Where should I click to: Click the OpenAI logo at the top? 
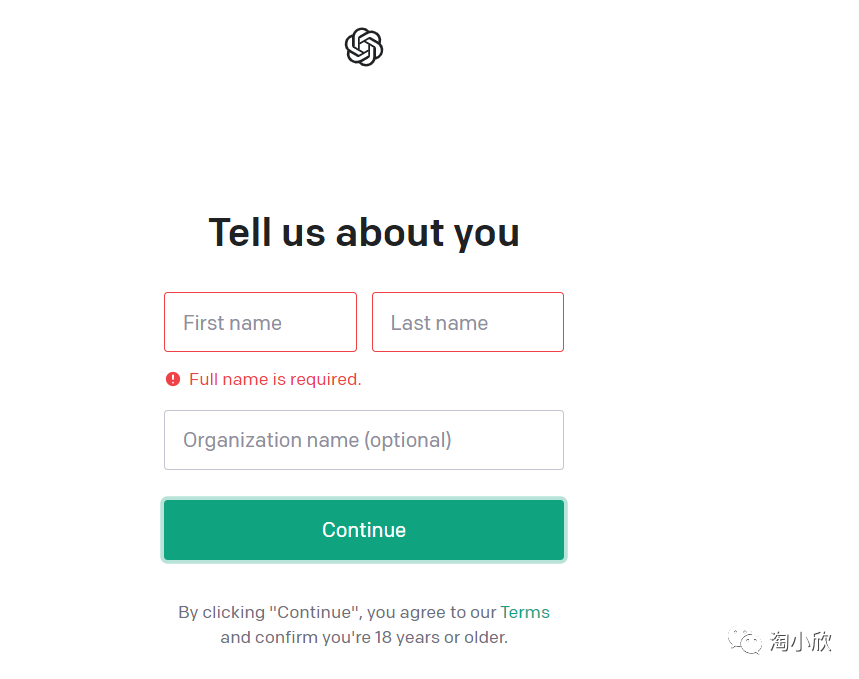pyautogui.click(x=364, y=47)
